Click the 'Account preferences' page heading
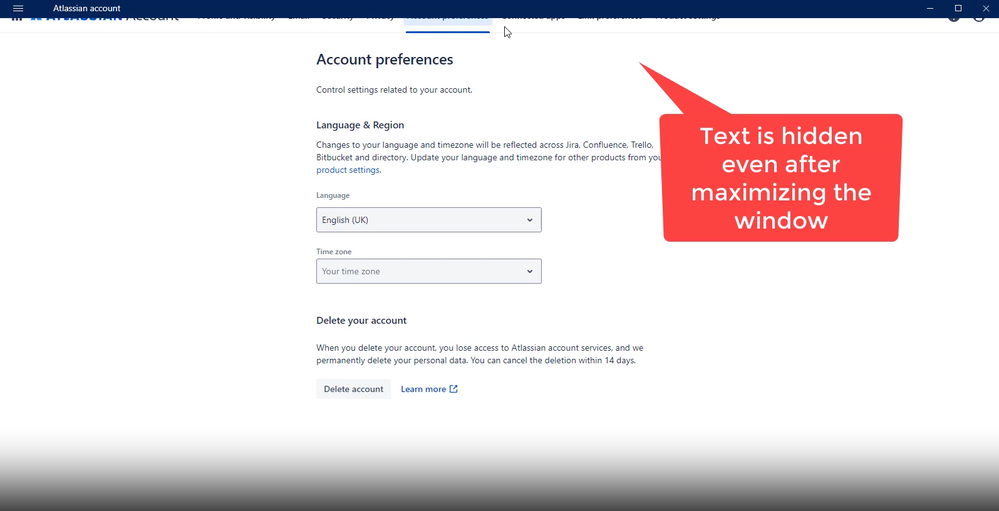The image size is (999, 511). [385, 59]
